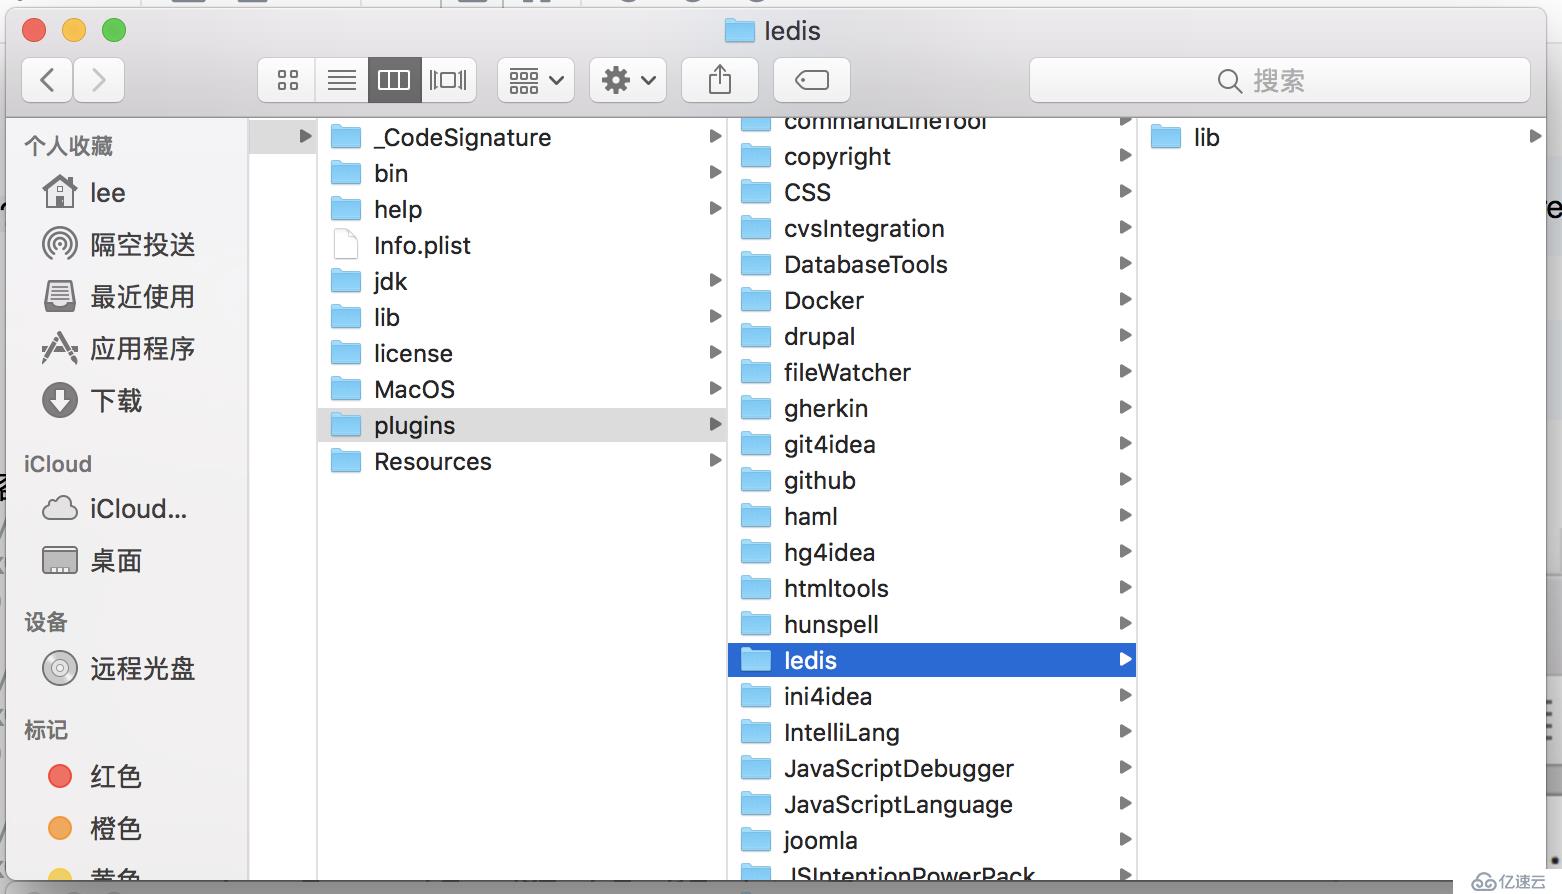
Task: Select the Docker folder
Action: (x=932, y=300)
